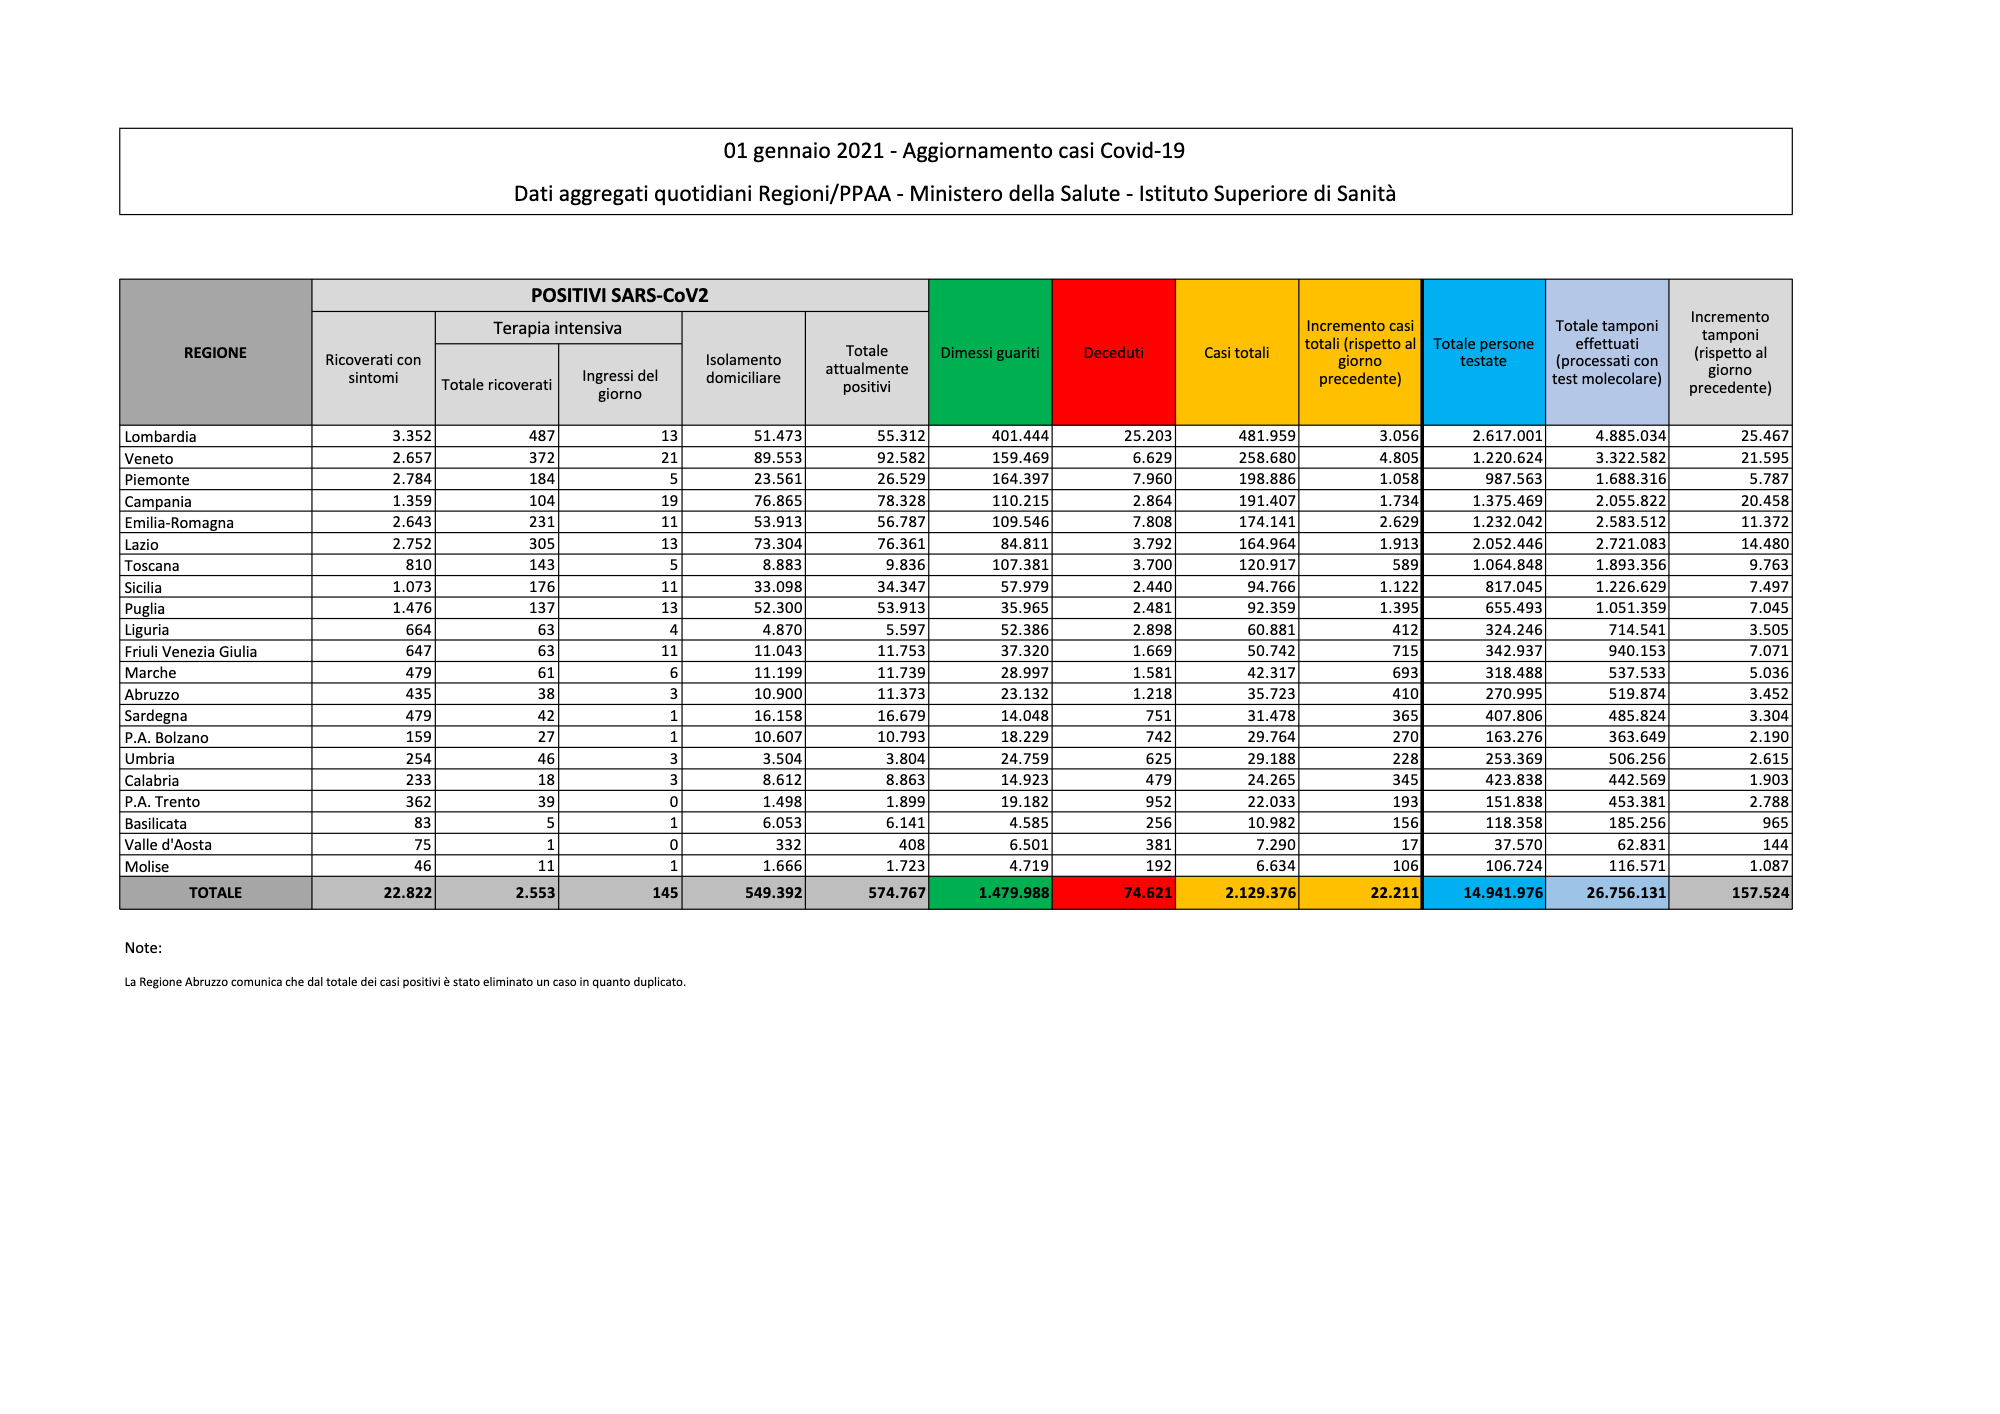2000x1414 pixels.
Task: Click the Totale tamponi effettuati header
Action: click(x=1606, y=352)
